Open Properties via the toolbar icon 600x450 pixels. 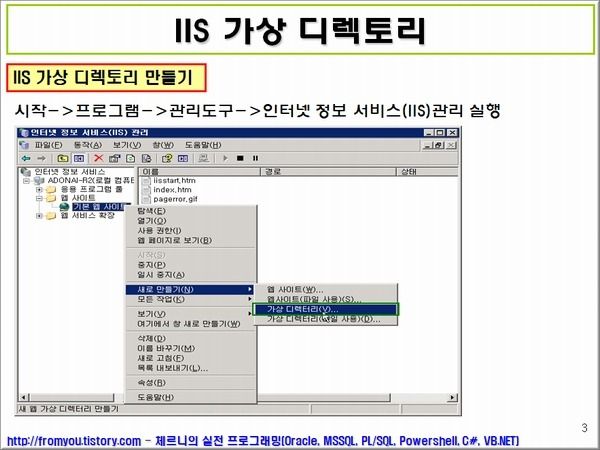(x=114, y=158)
